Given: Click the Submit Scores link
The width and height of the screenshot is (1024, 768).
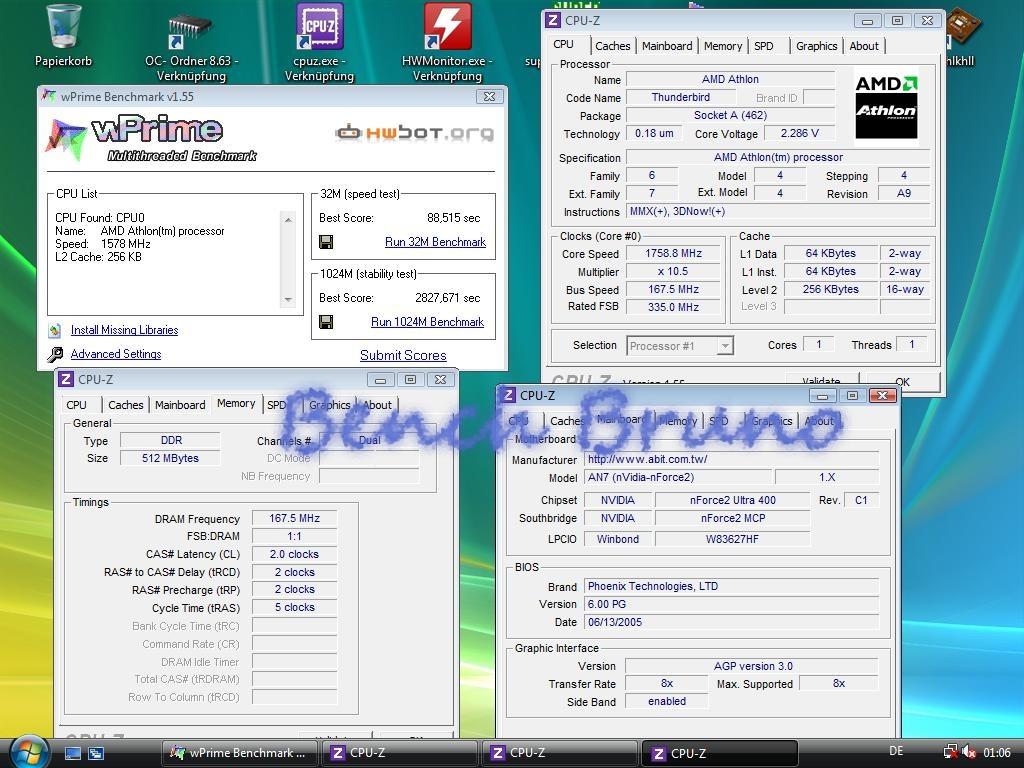Looking at the screenshot, I should pyautogui.click(x=403, y=356).
